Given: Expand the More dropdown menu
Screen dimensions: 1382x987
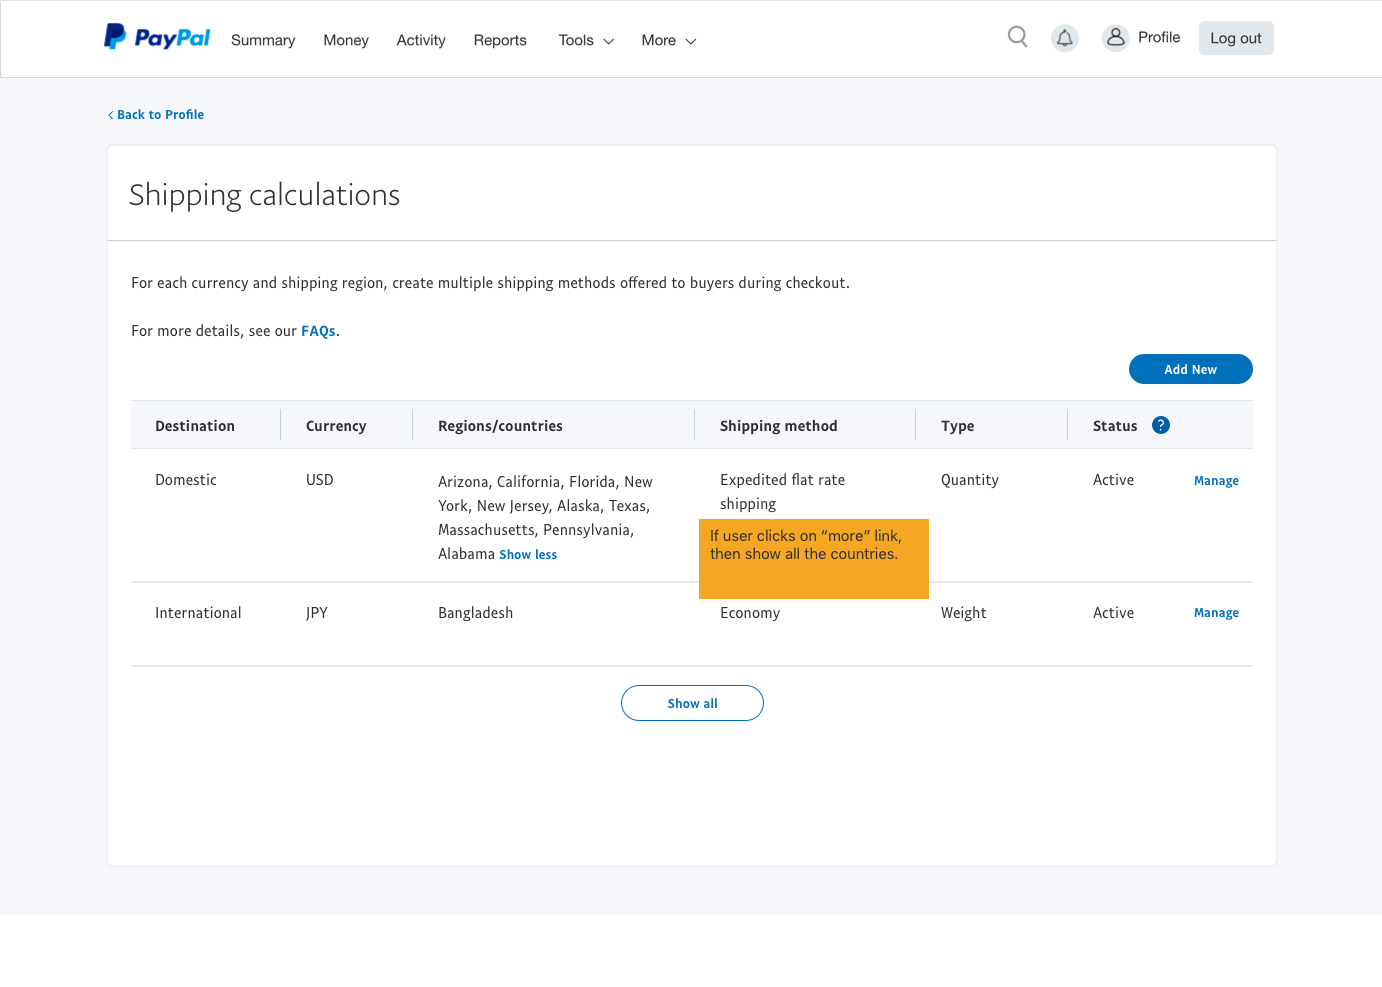Looking at the screenshot, I should click(x=668, y=40).
